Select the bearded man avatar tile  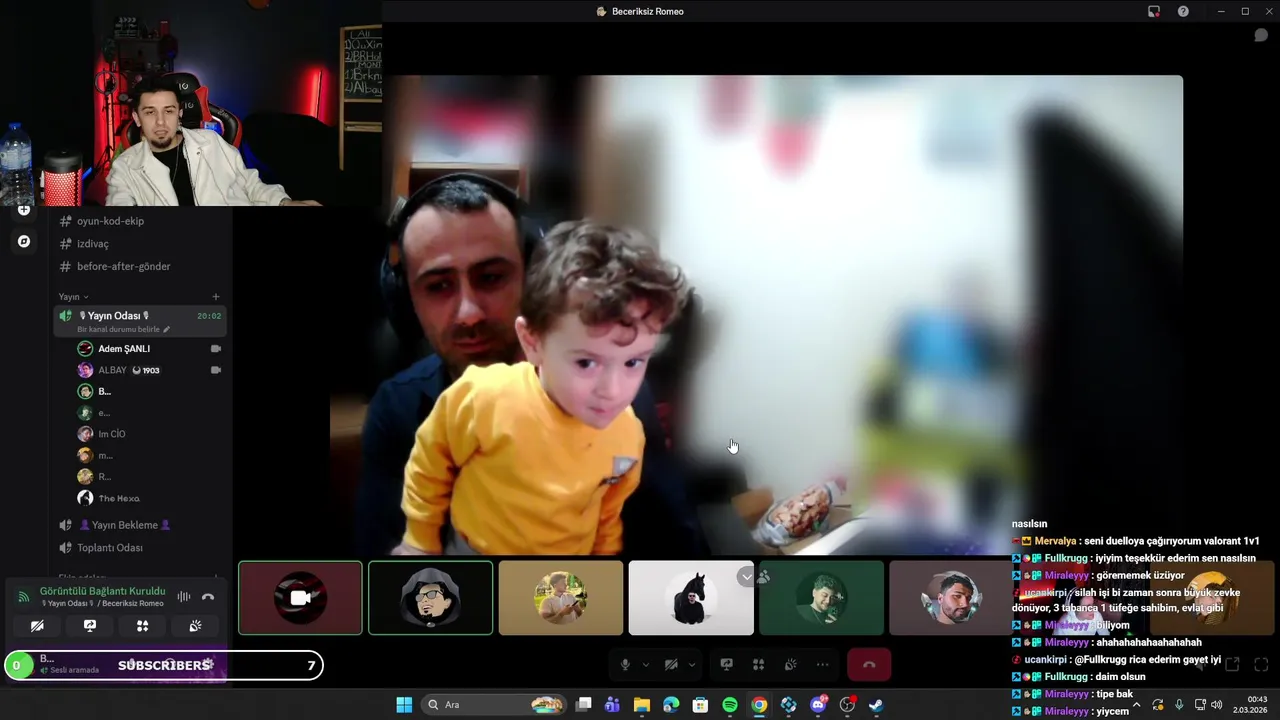pyautogui.click(x=951, y=598)
